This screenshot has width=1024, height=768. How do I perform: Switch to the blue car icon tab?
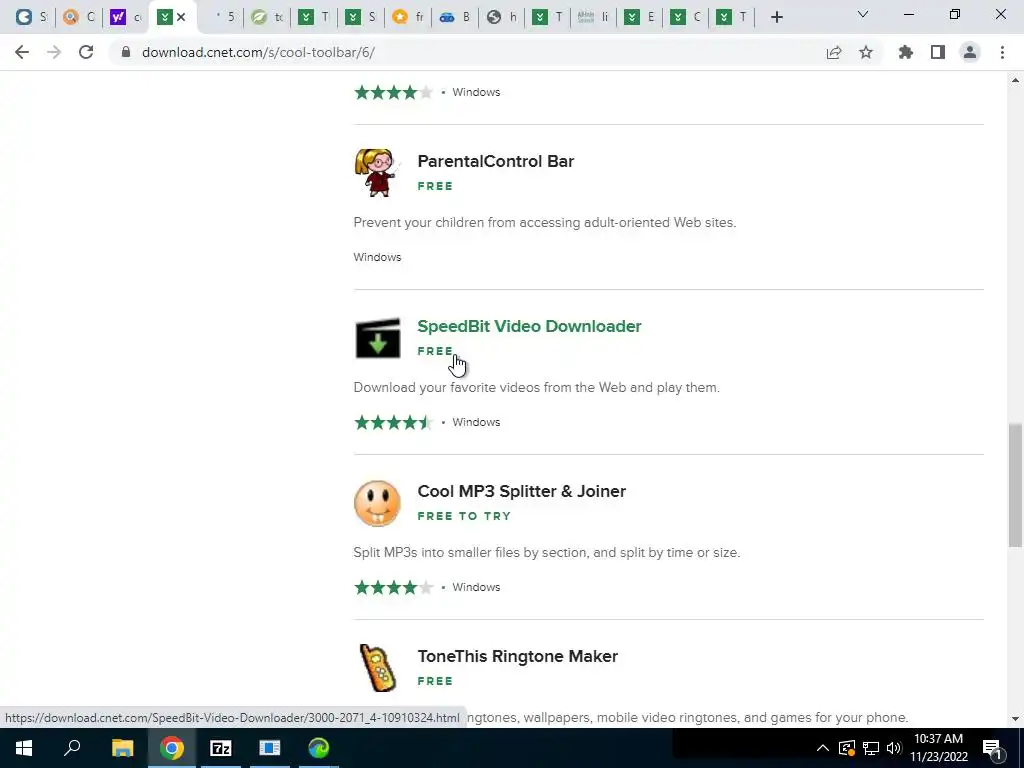455,17
